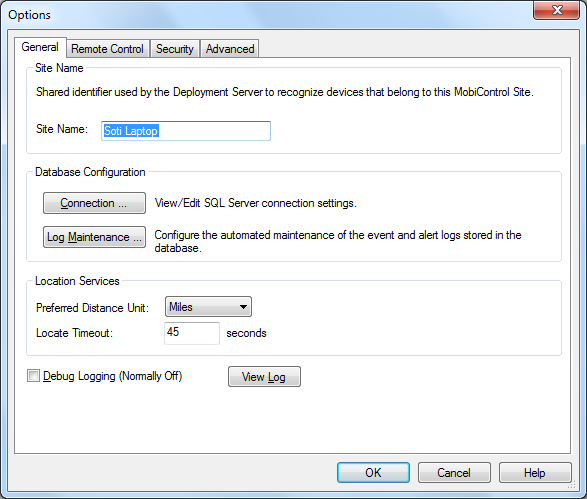Click into the Site Name text field
The height and width of the screenshot is (499, 587).
(186, 131)
